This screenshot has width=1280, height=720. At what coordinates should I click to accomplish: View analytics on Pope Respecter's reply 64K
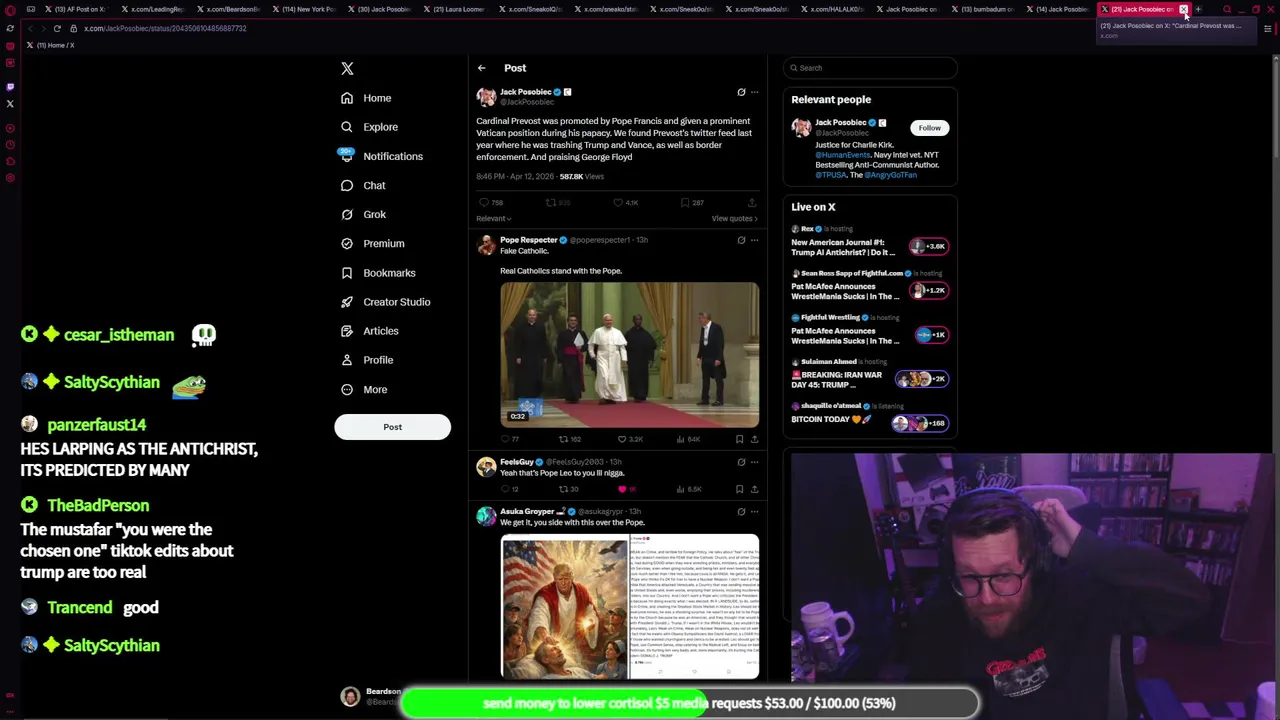(689, 439)
